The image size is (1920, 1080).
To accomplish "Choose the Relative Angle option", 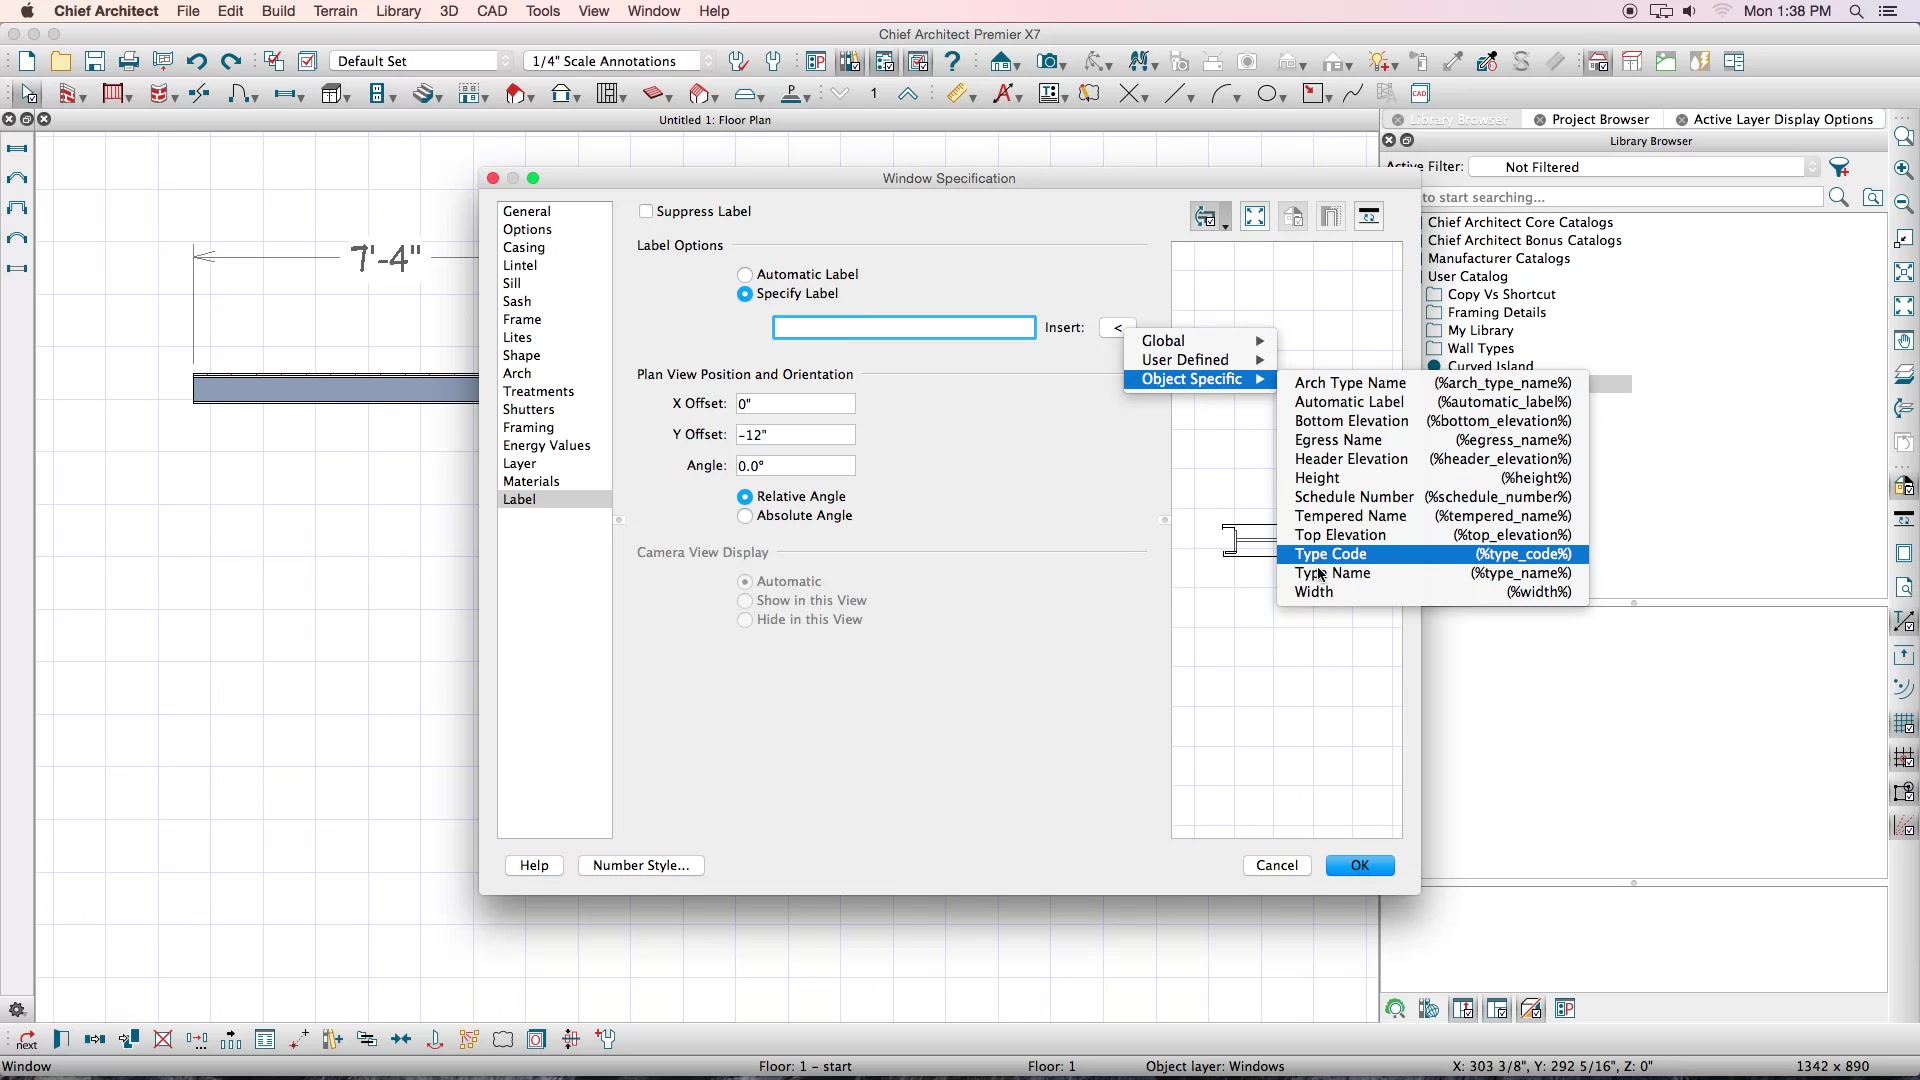I will pos(745,497).
